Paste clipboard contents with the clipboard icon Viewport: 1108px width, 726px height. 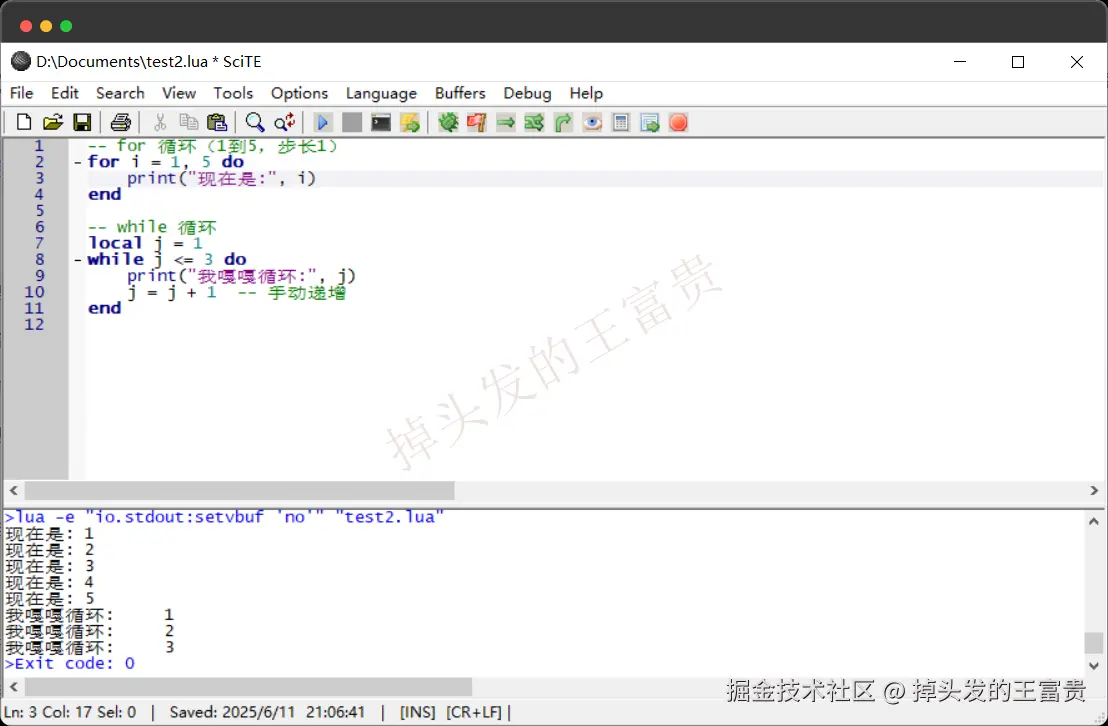(217, 122)
